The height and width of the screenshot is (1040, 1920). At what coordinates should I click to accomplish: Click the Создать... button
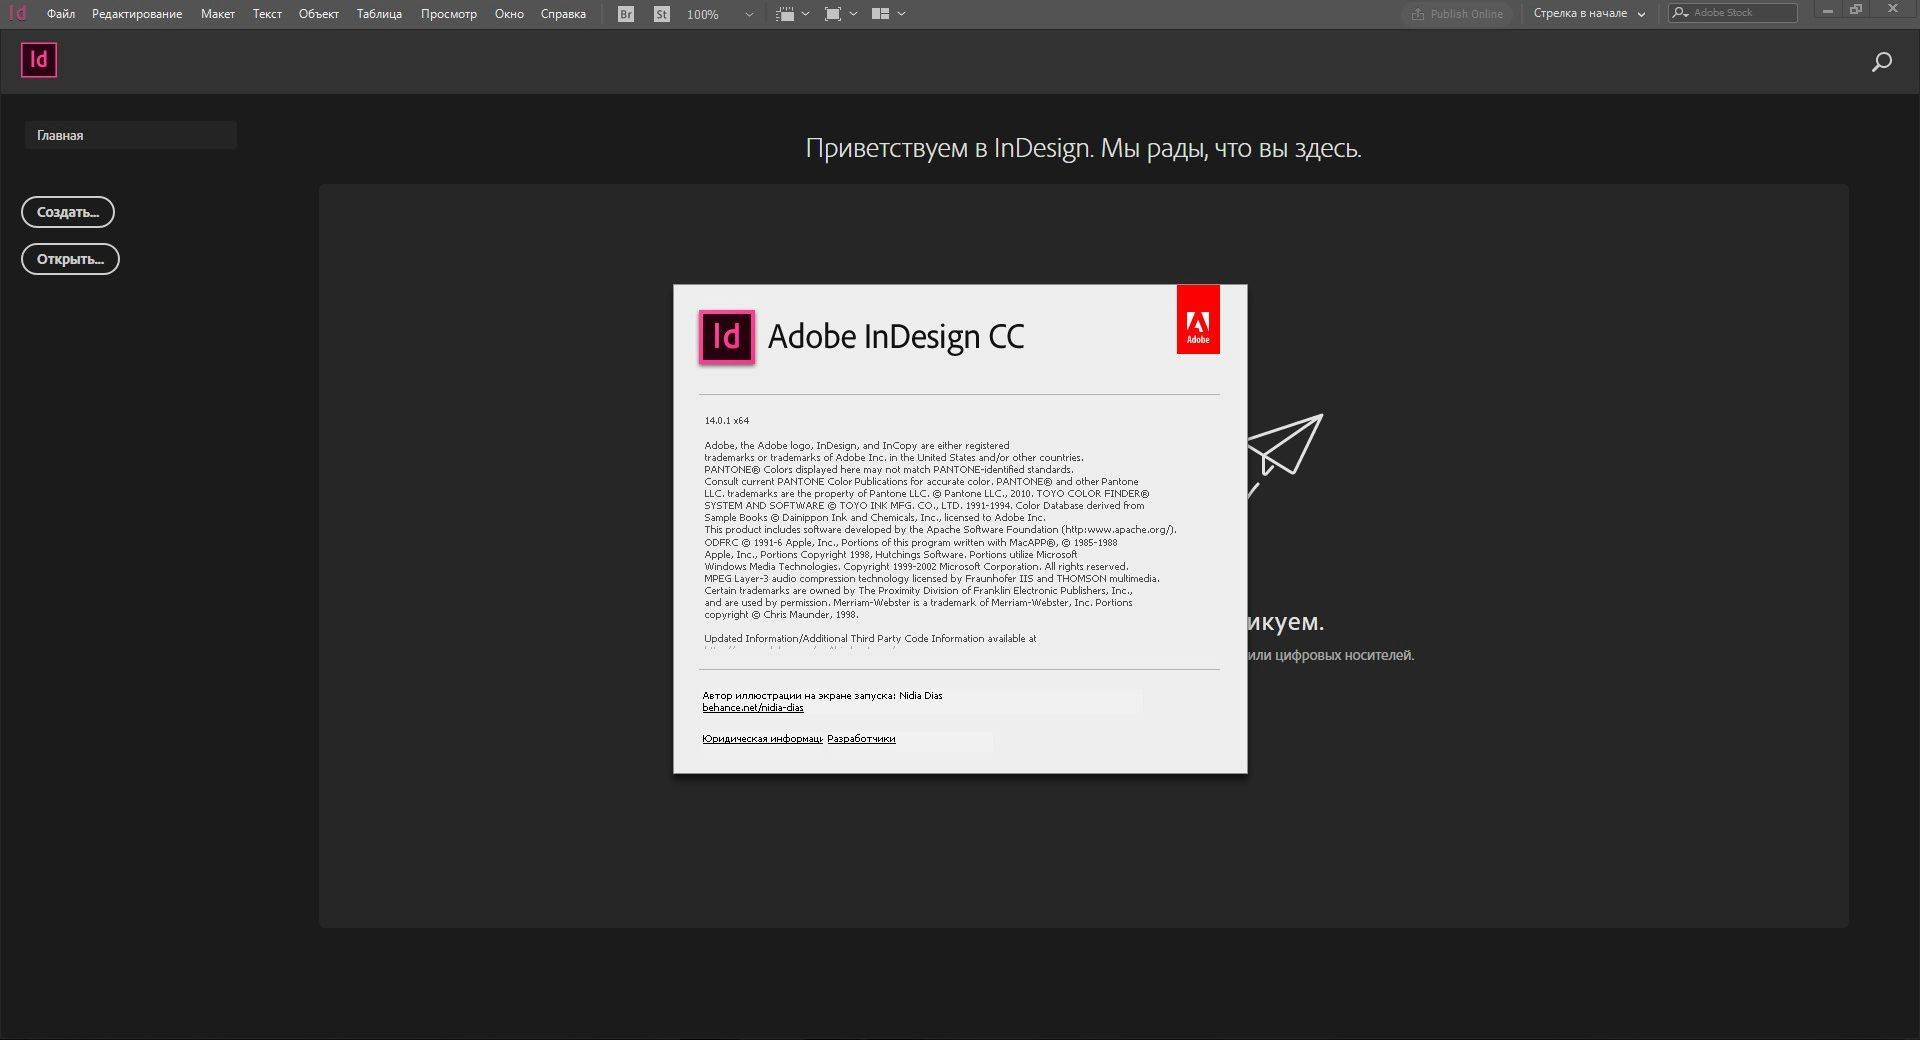68,212
